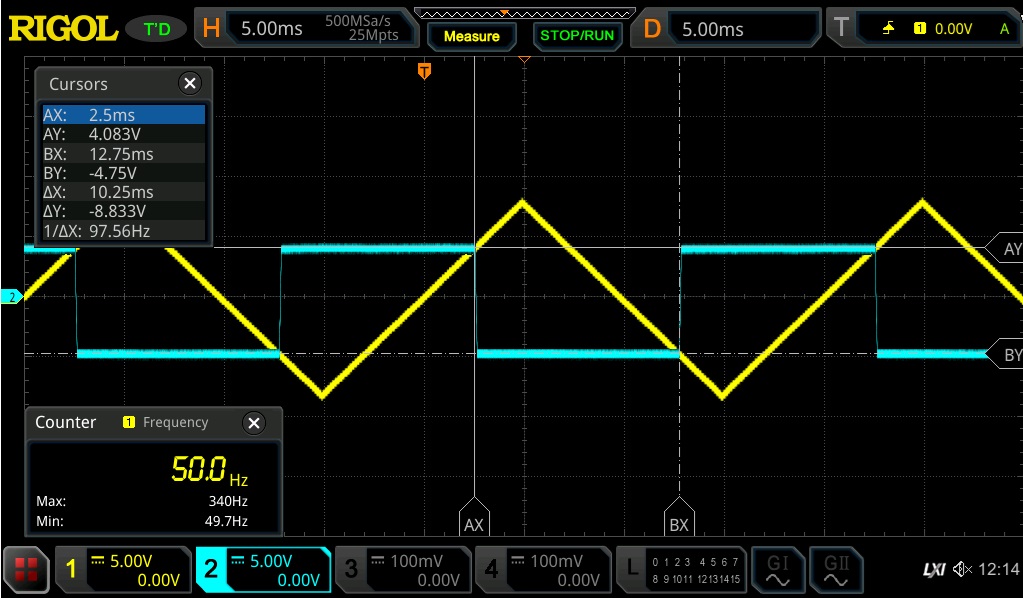Select the BY horizontal cursor handle

point(1005,355)
